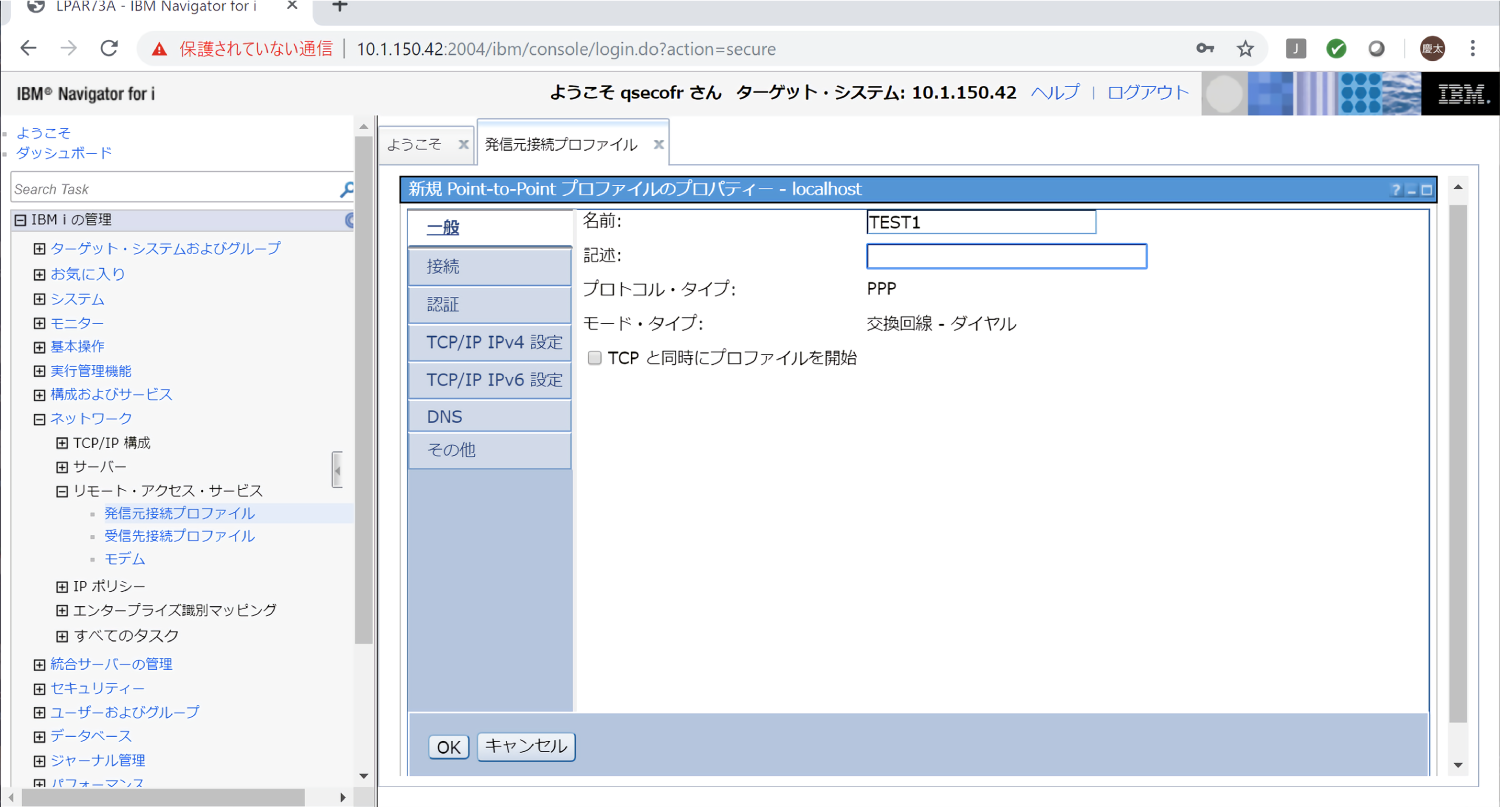The height and width of the screenshot is (807, 1500).
Task: Click the ログアウト link
Action: [x=1148, y=93]
